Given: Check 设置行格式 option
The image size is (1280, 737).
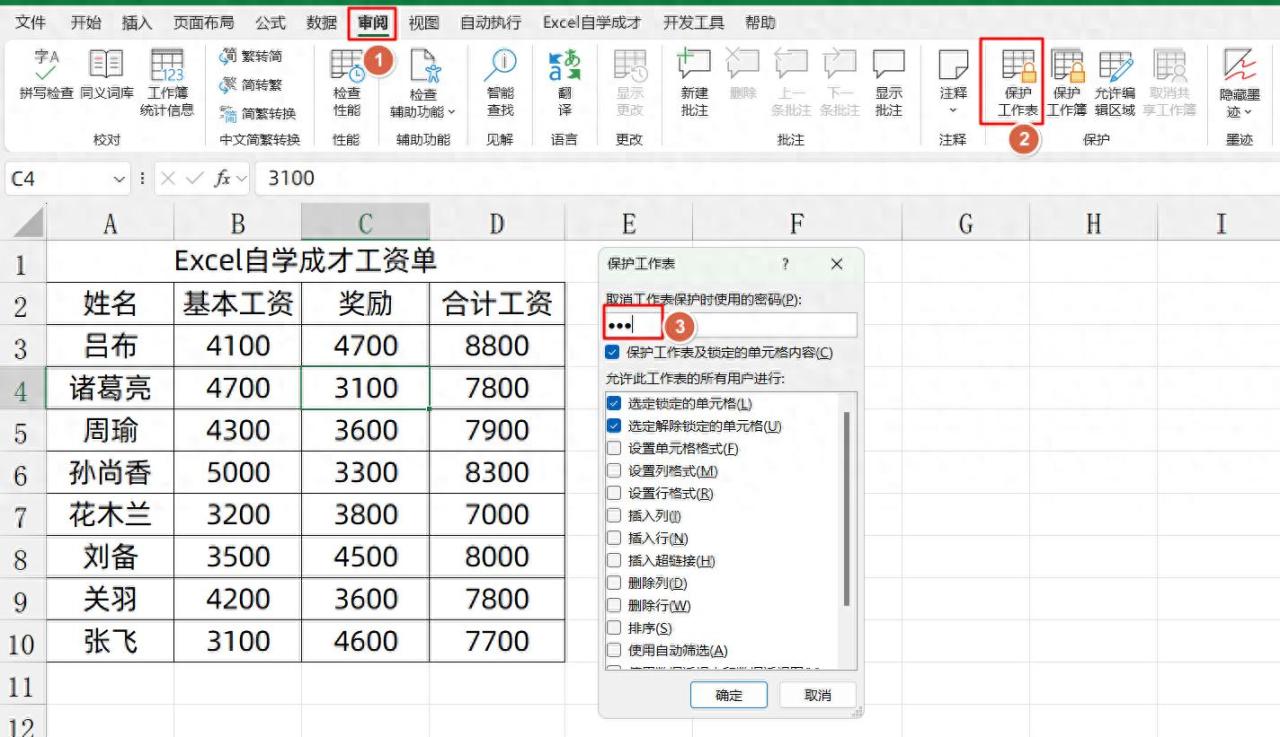Looking at the screenshot, I should point(614,493).
